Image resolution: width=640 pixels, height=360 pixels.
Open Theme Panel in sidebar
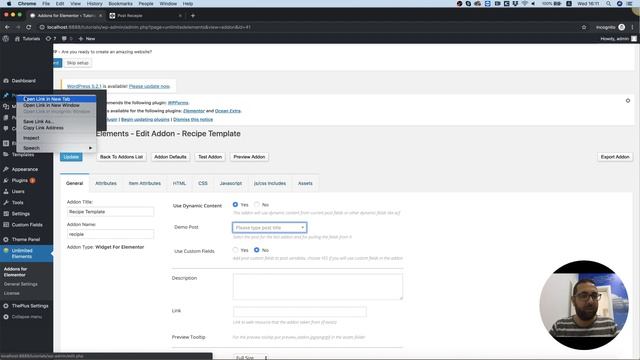click(26, 239)
